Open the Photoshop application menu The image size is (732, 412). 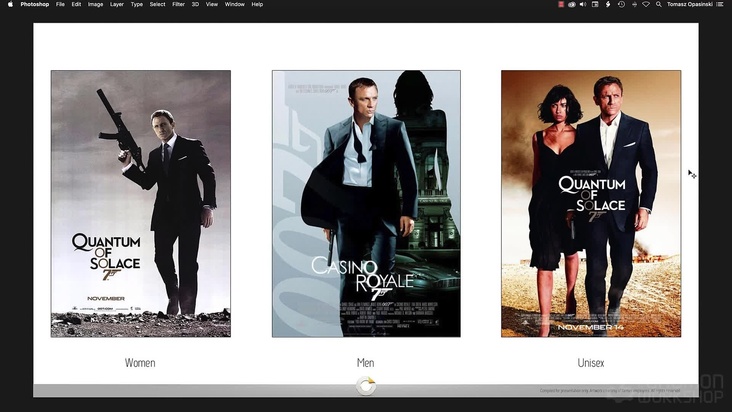(35, 4)
